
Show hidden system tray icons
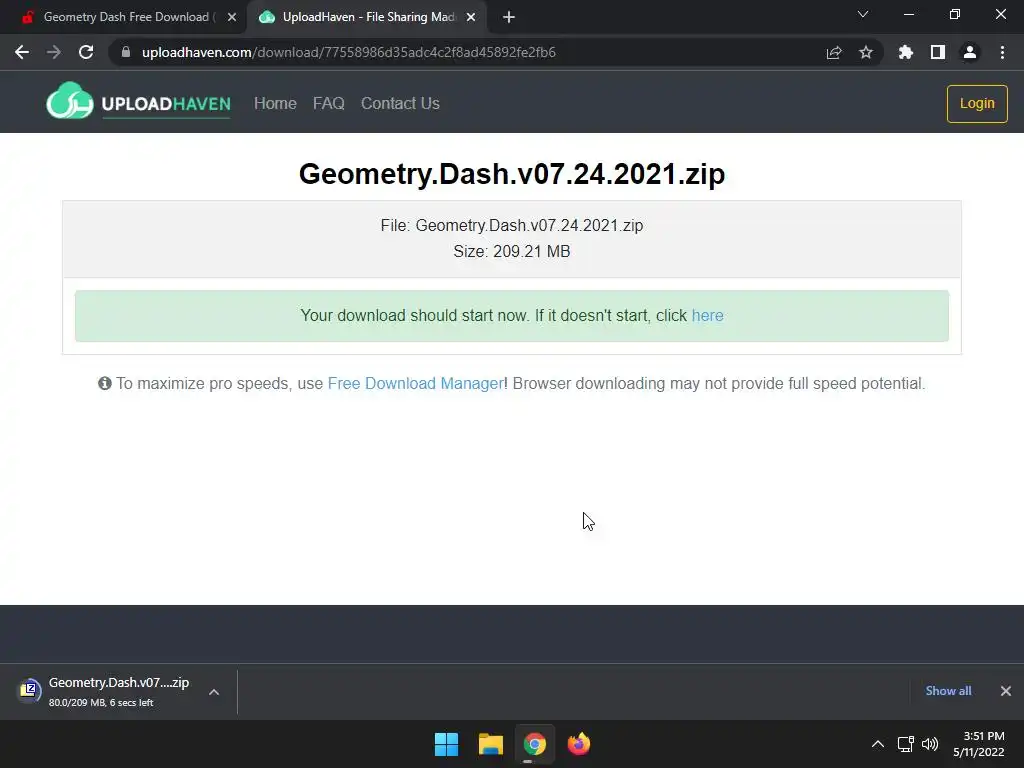click(878, 744)
